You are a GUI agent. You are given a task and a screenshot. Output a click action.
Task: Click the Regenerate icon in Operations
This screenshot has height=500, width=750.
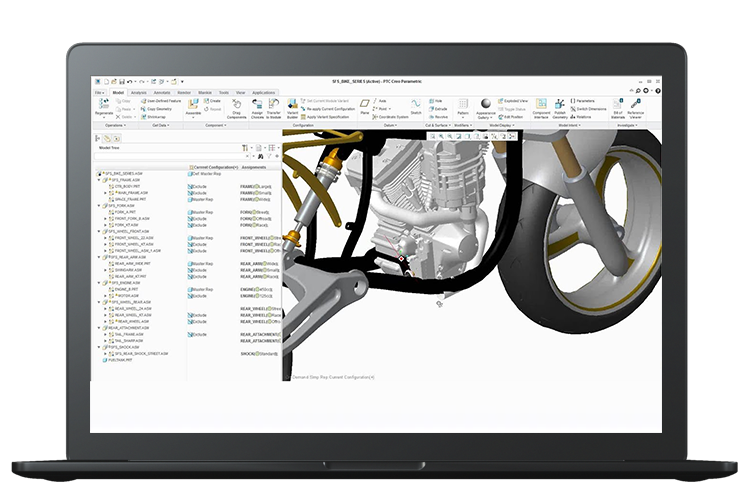(103, 104)
